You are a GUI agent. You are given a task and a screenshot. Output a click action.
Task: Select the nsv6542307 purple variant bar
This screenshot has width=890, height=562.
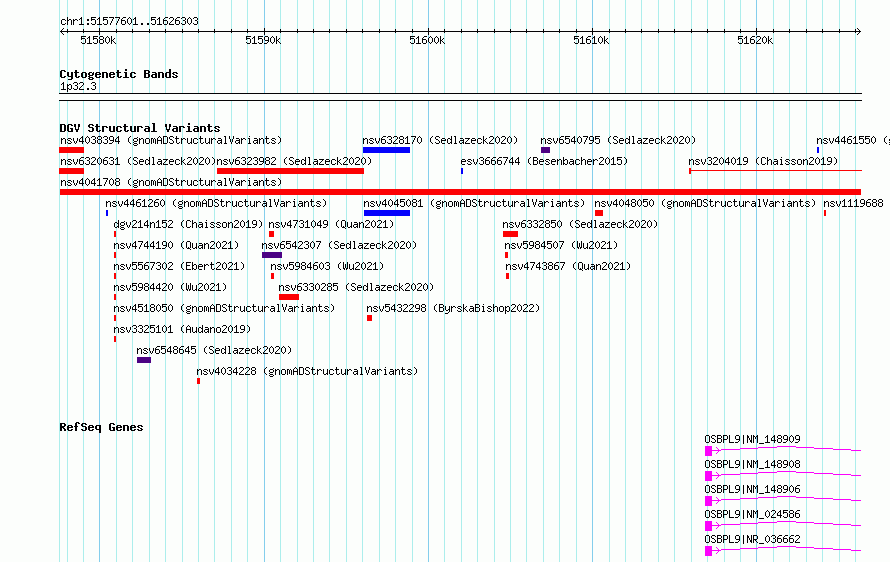(x=272, y=255)
